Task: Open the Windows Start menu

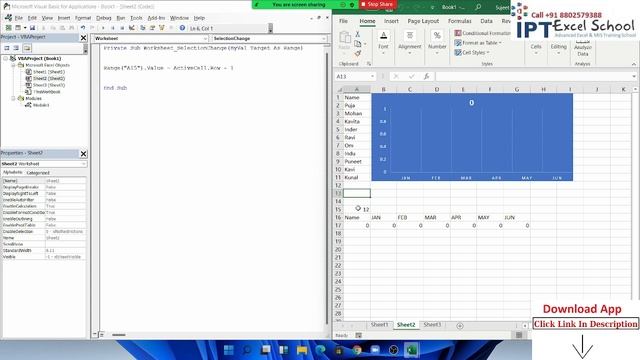Action: point(229,350)
